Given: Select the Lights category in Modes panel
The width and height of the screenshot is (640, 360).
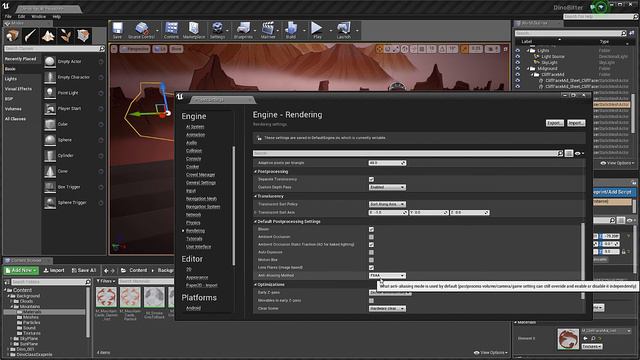Looking at the screenshot, I should [11, 79].
